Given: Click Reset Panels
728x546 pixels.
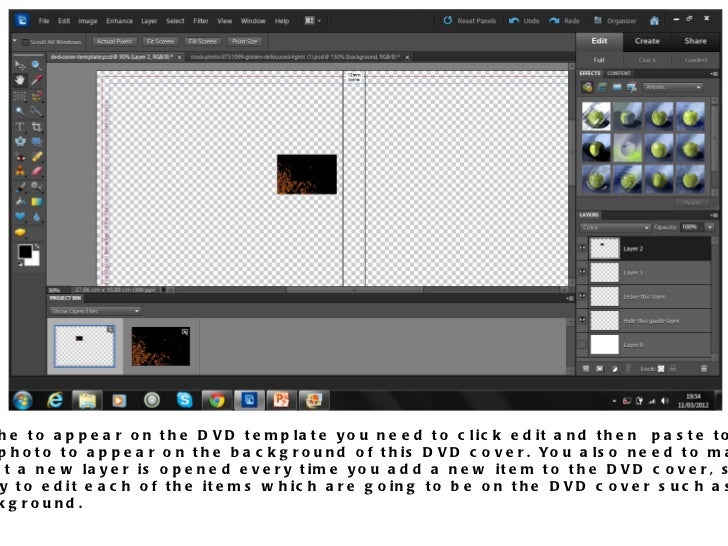Looking at the screenshot, I should [x=470, y=21].
